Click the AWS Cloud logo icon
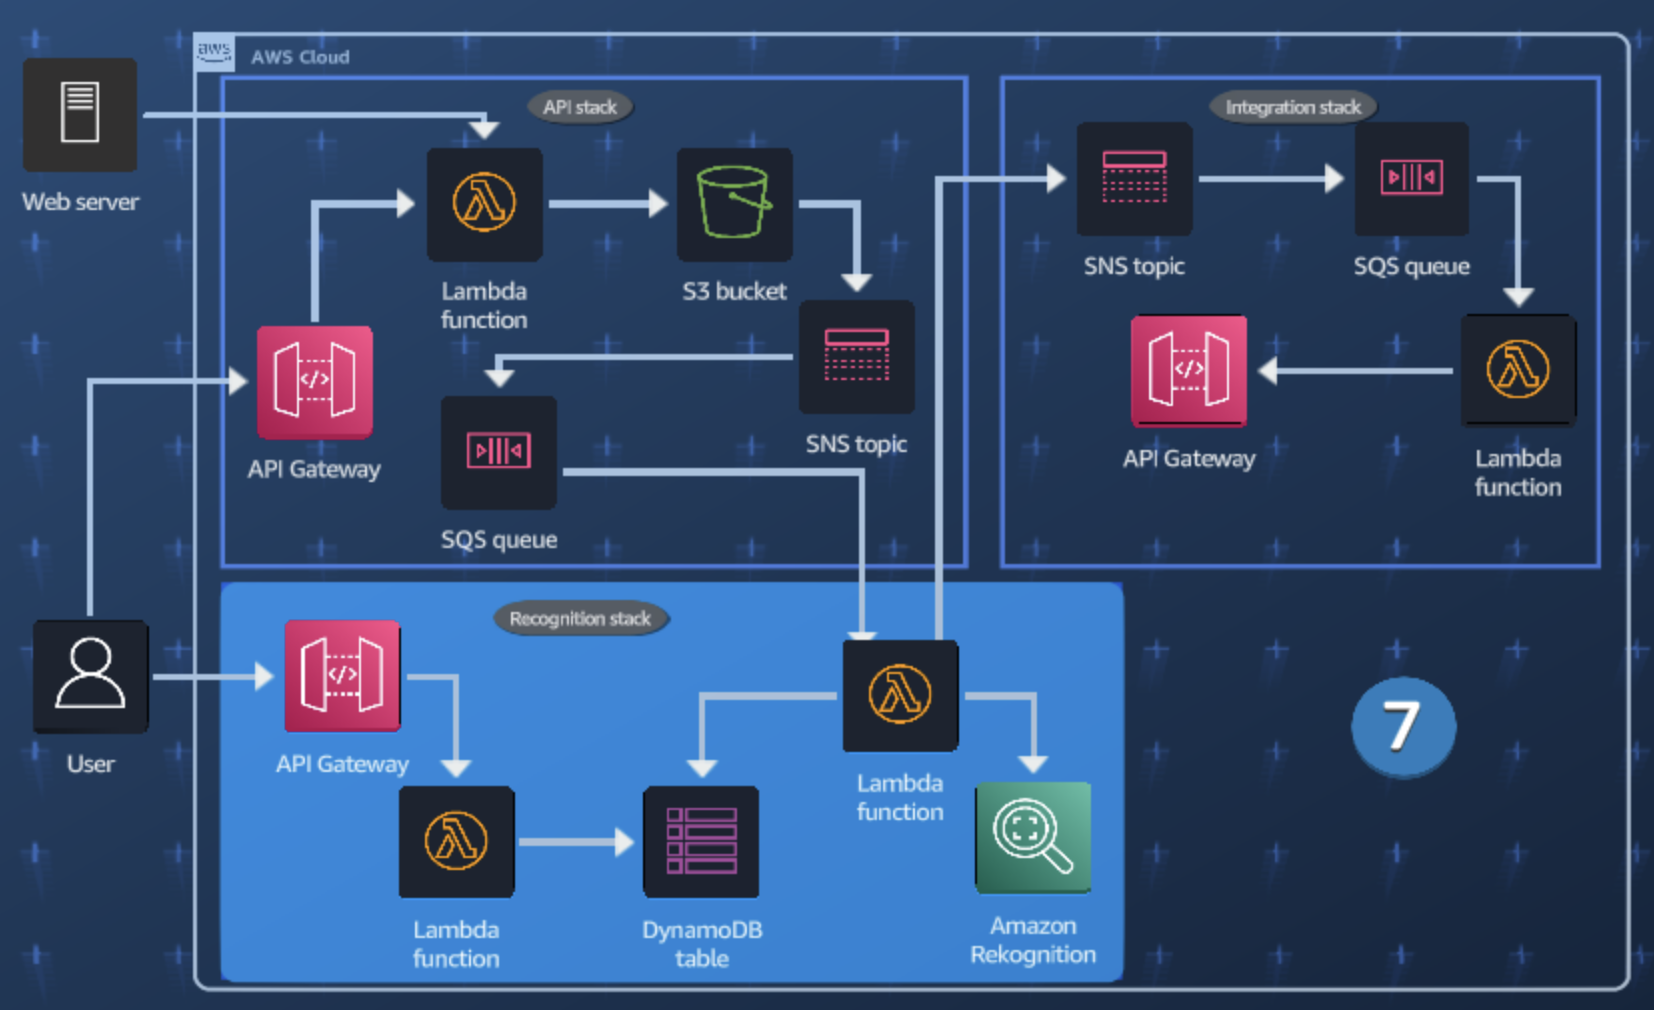This screenshot has width=1654, height=1010. 214,52
